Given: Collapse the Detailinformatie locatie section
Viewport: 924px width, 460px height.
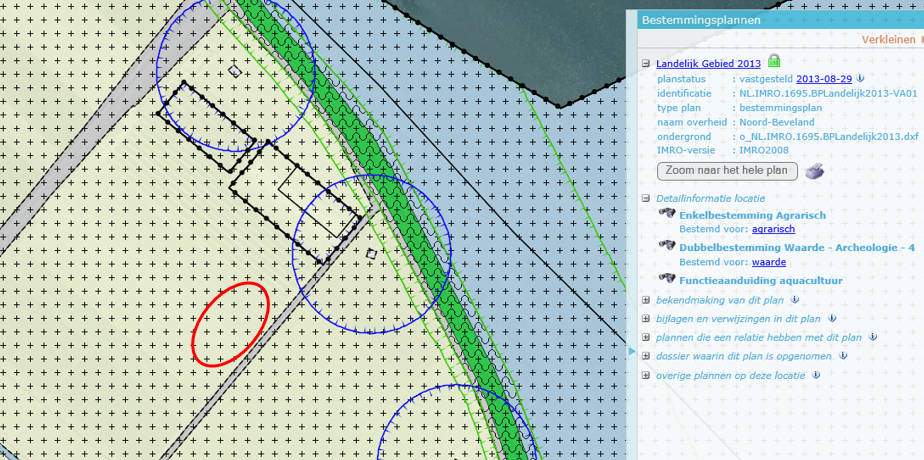Looking at the screenshot, I should [x=646, y=199].
